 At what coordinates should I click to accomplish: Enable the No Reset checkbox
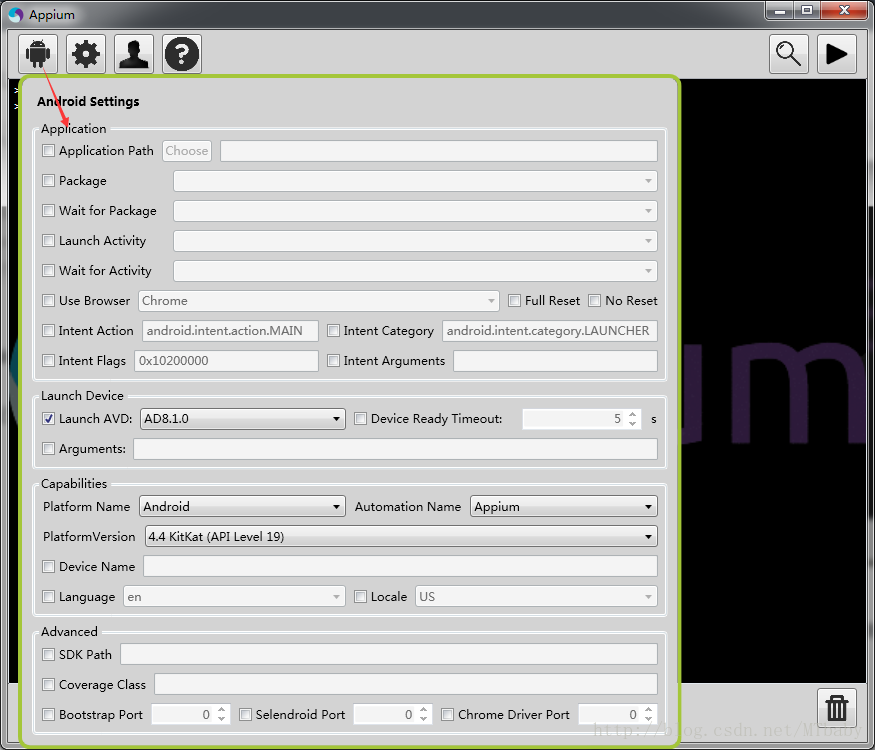tap(595, 301)
